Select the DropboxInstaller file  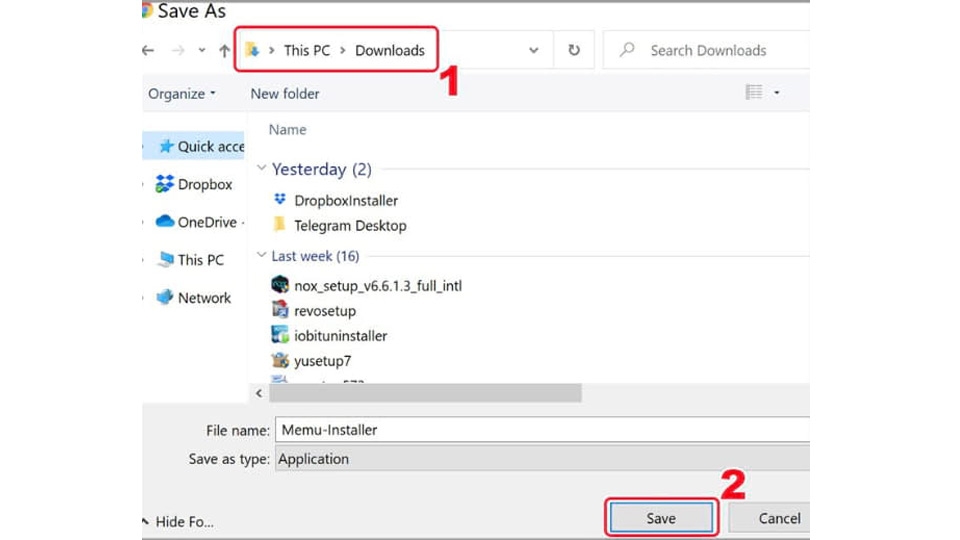(346, 200)
